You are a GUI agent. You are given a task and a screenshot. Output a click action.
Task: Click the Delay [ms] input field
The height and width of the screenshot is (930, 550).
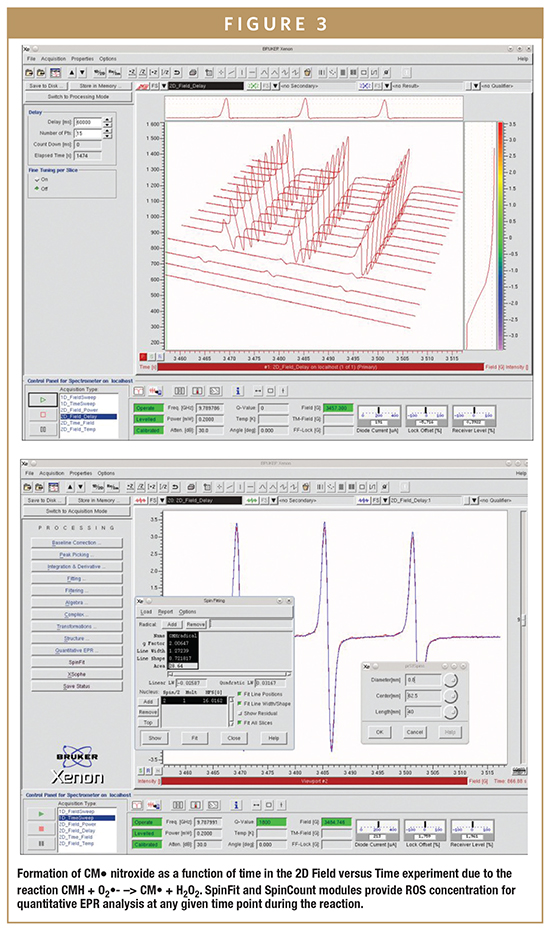coord(88,122)
